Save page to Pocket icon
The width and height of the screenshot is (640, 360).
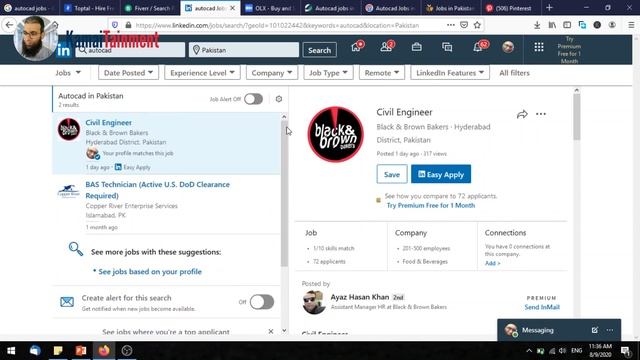[x=464, y=25]
